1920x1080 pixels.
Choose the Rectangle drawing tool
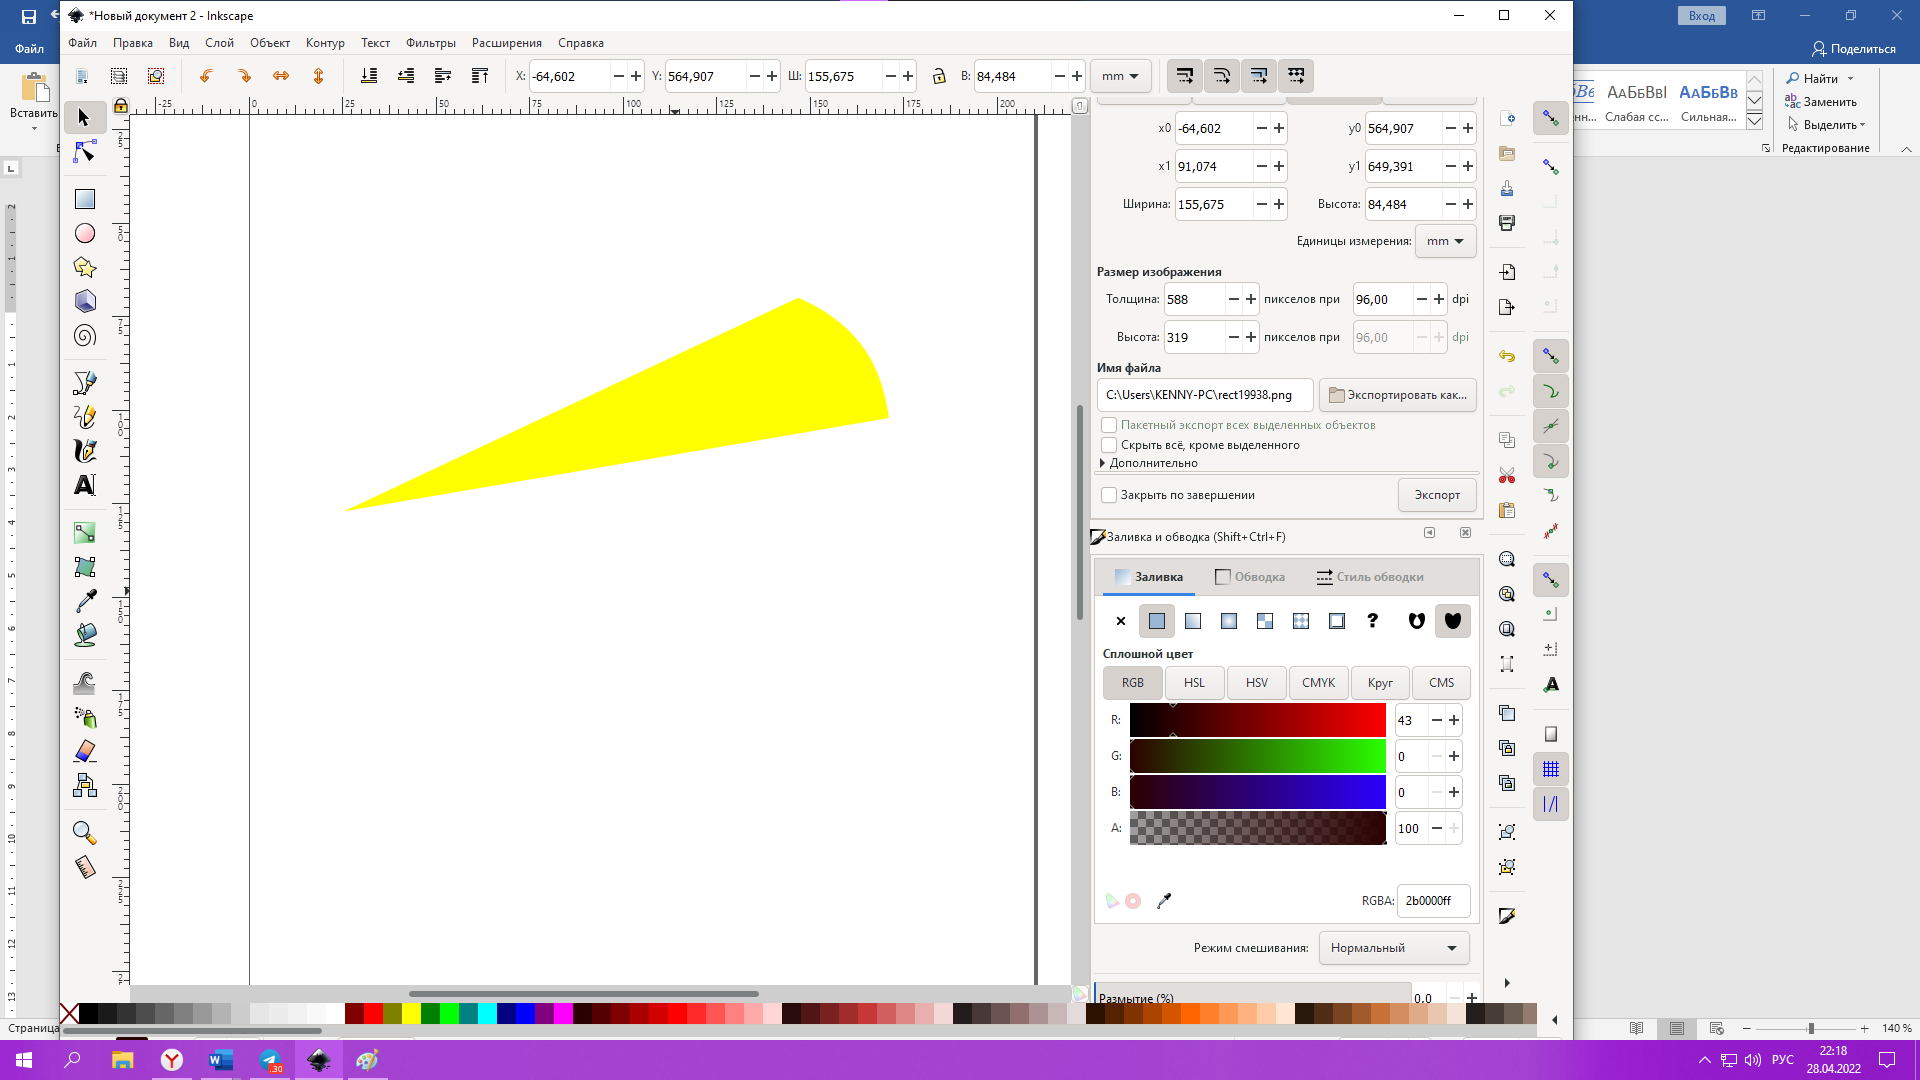point(84,199)
